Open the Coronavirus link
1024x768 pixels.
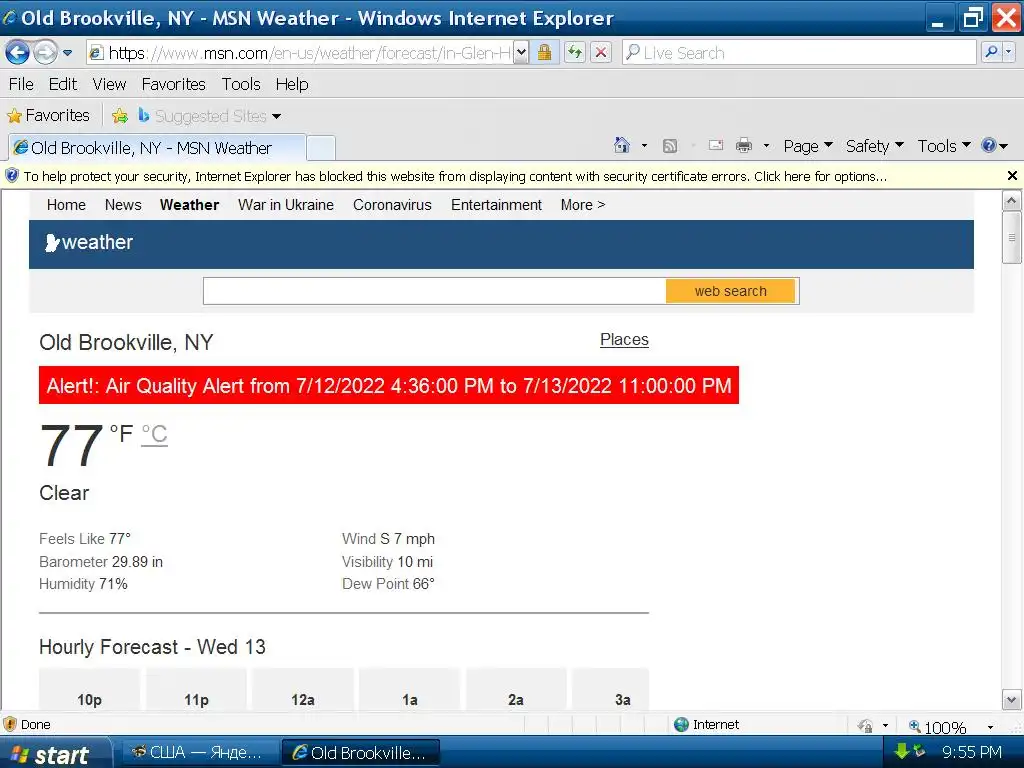(392, 205)
